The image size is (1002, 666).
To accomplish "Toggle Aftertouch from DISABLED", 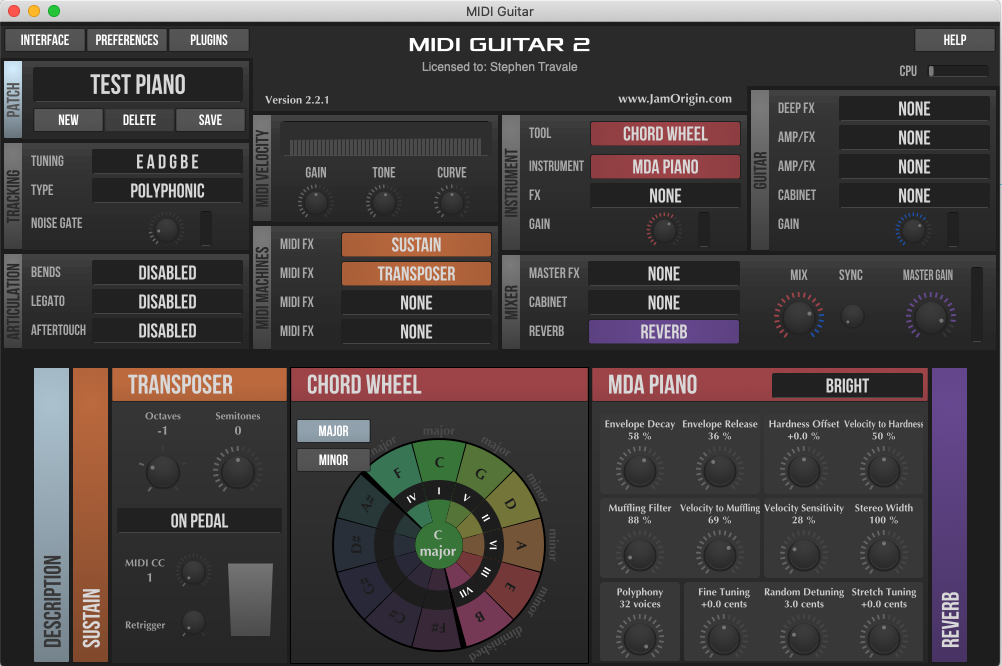I will pos(167,330).
